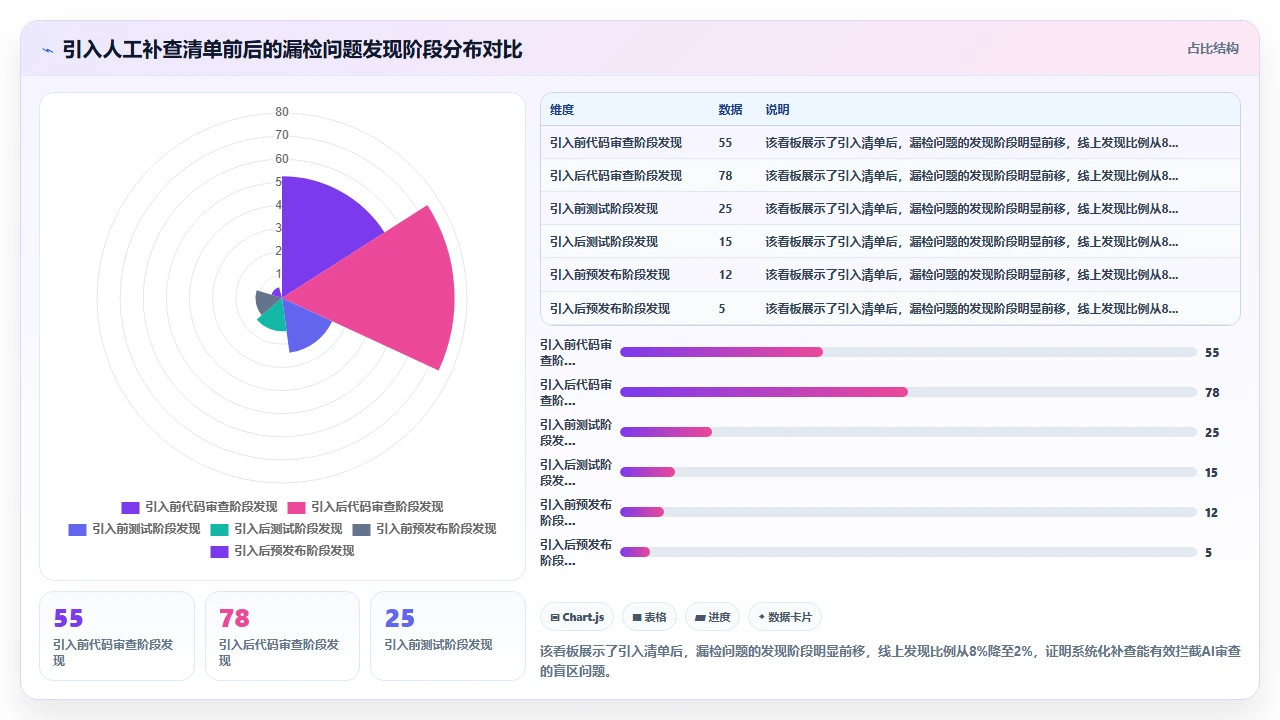Click the progress bar showing 78

(x=908, y=392)
